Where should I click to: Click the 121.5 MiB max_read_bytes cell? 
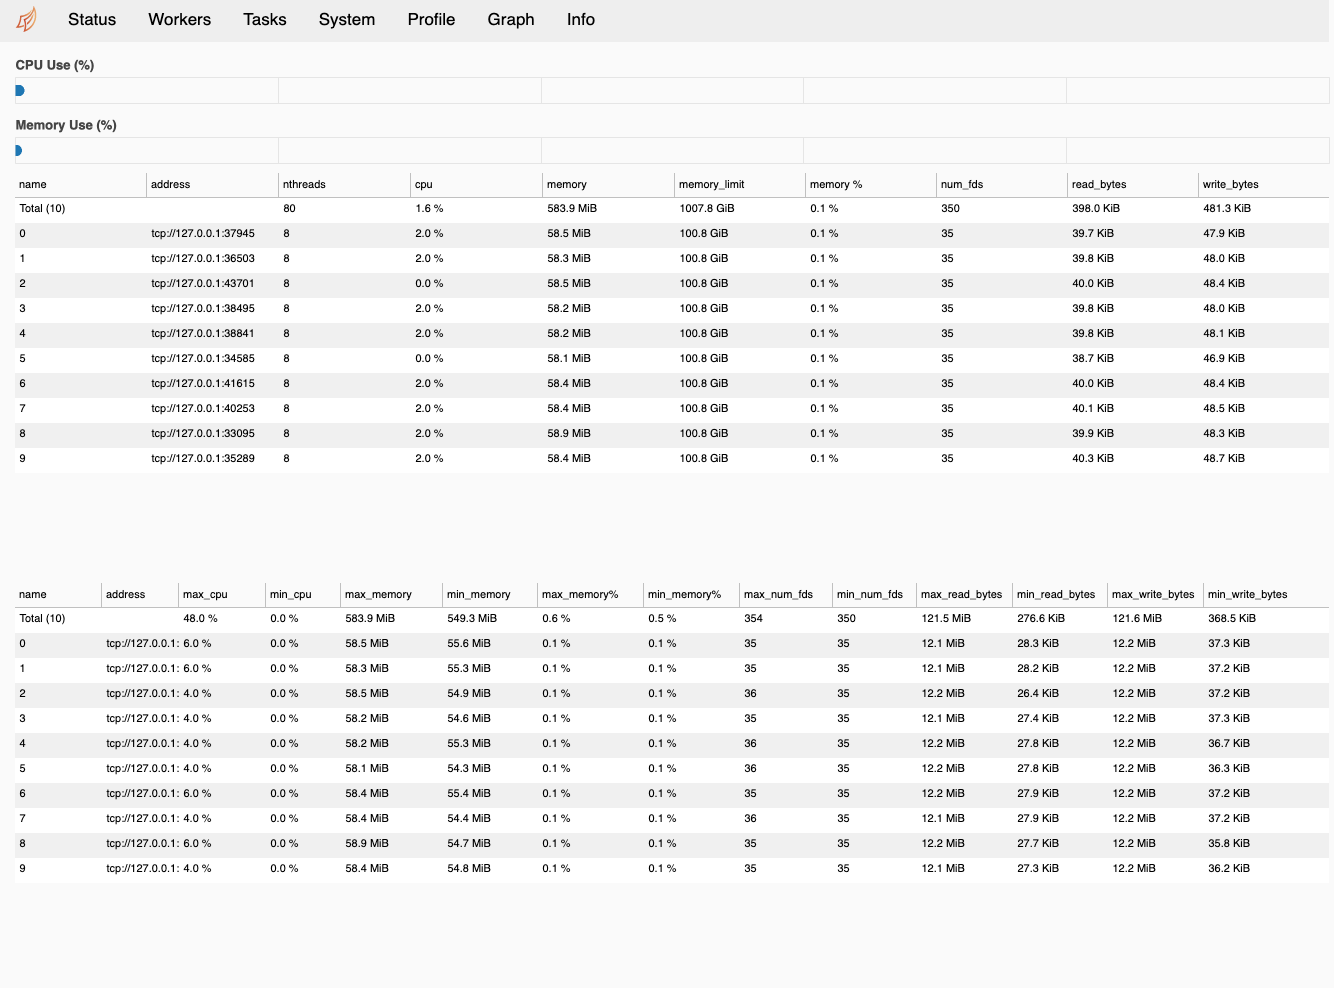pyautogui.click(x=946, y=618)
